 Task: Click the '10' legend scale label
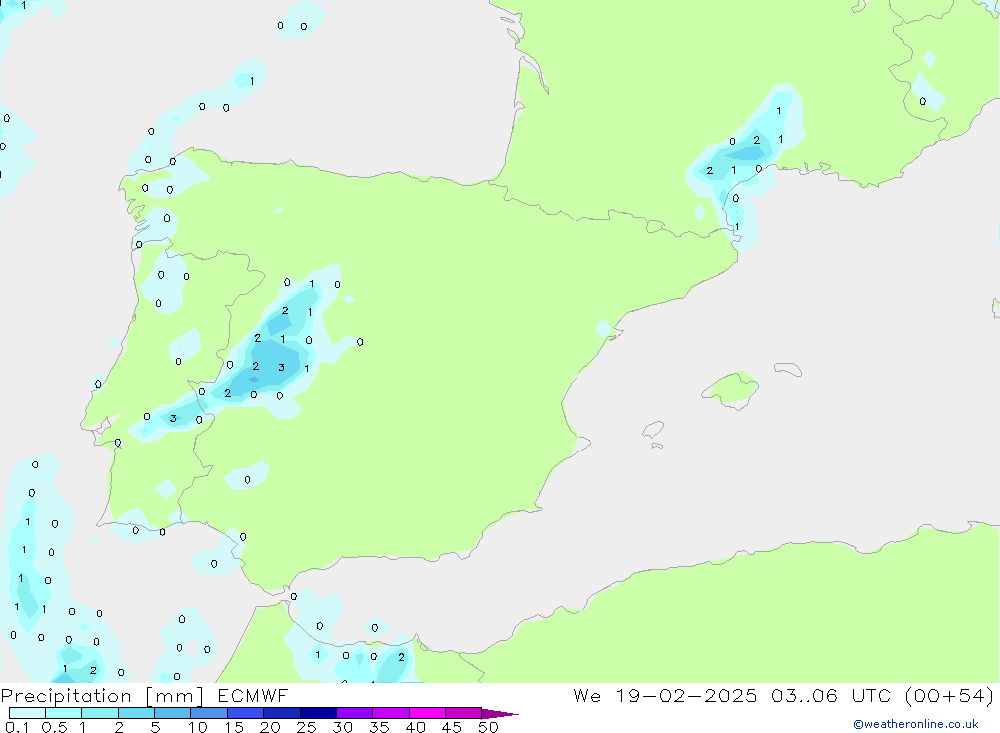click(198, 727)
